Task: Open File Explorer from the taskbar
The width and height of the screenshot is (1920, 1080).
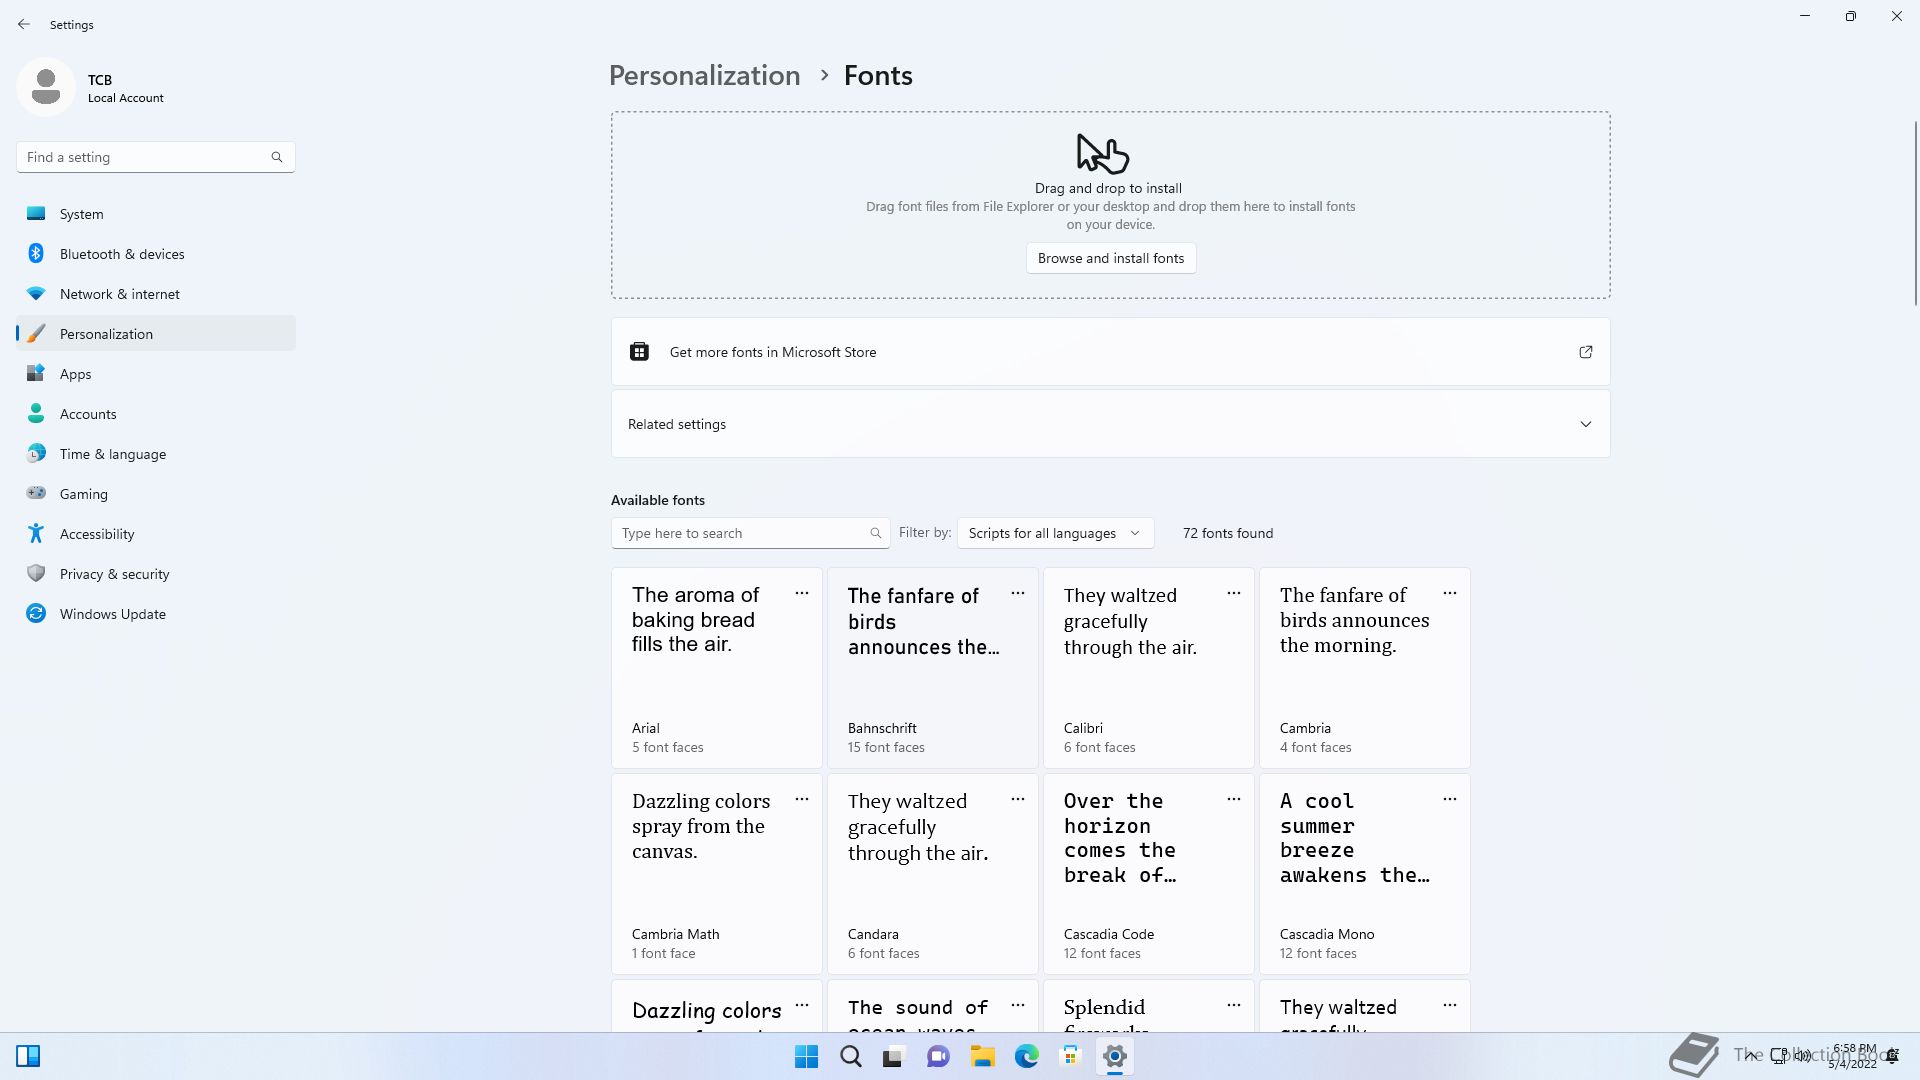Action: point(982,1056)
